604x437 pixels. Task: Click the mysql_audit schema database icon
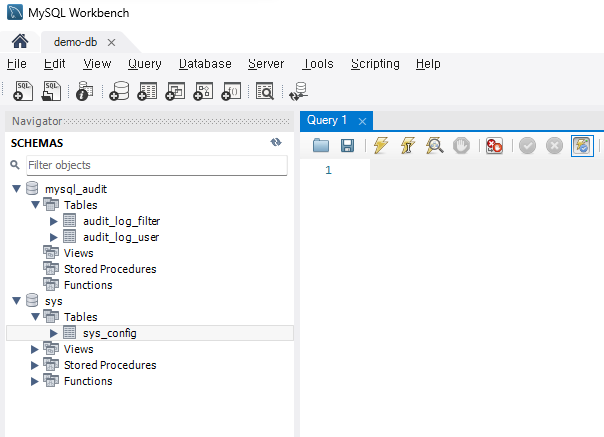click(x=32, y=188)
